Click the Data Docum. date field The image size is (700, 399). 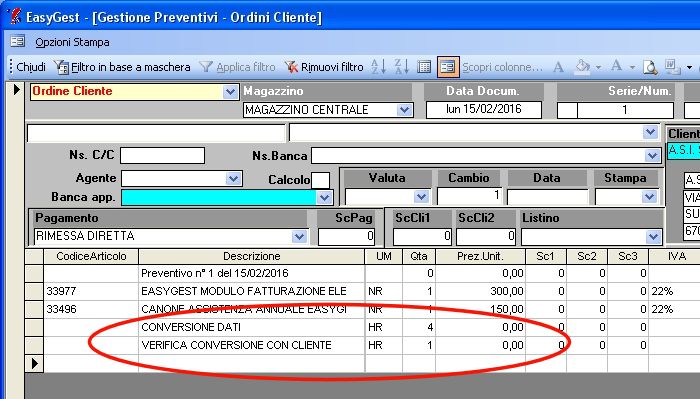click(483, 110)
